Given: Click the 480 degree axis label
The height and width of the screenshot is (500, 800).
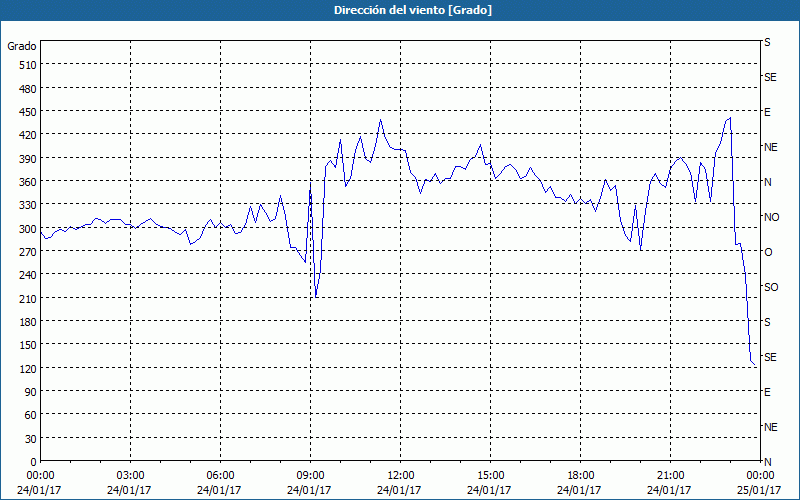Looking at the screenshot, I should (x=28, y=89).
